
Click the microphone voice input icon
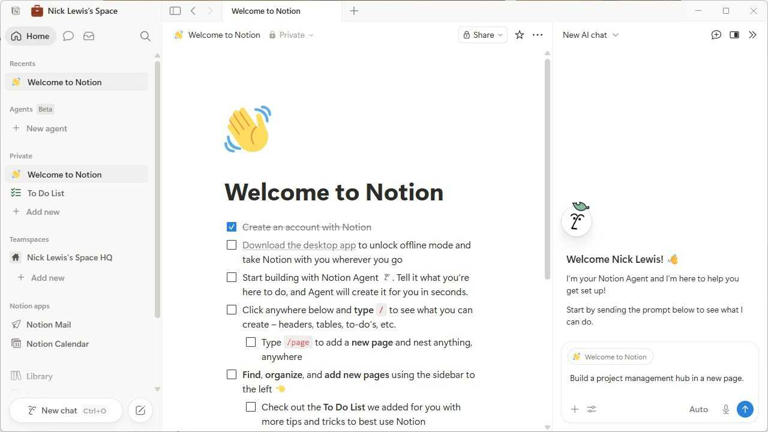726,409
